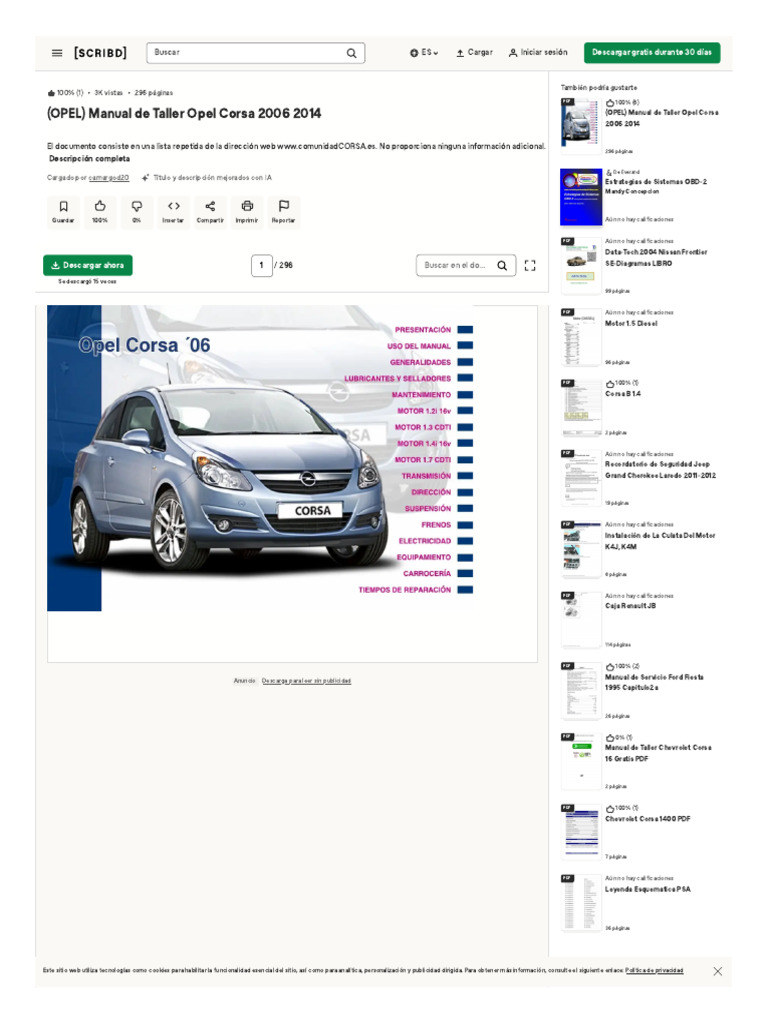Open Motor 1.5 Diesel document
Viewport: 768px width, 1024px height.
[631, 324]
